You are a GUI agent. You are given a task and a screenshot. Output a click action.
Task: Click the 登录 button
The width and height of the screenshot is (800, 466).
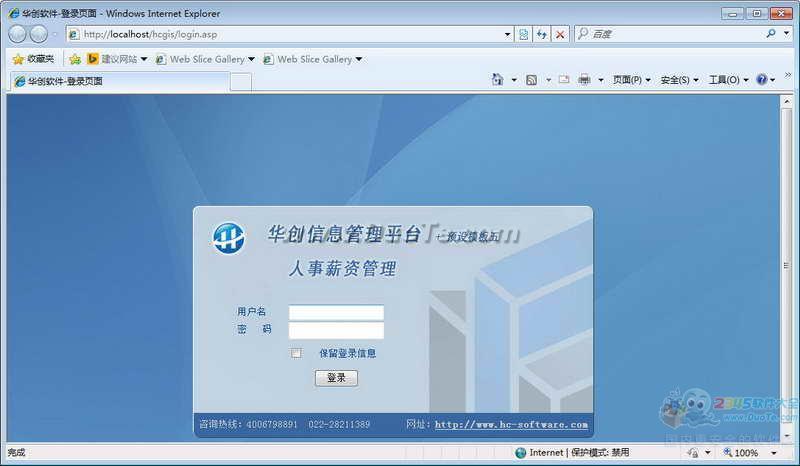coord(336,378)
